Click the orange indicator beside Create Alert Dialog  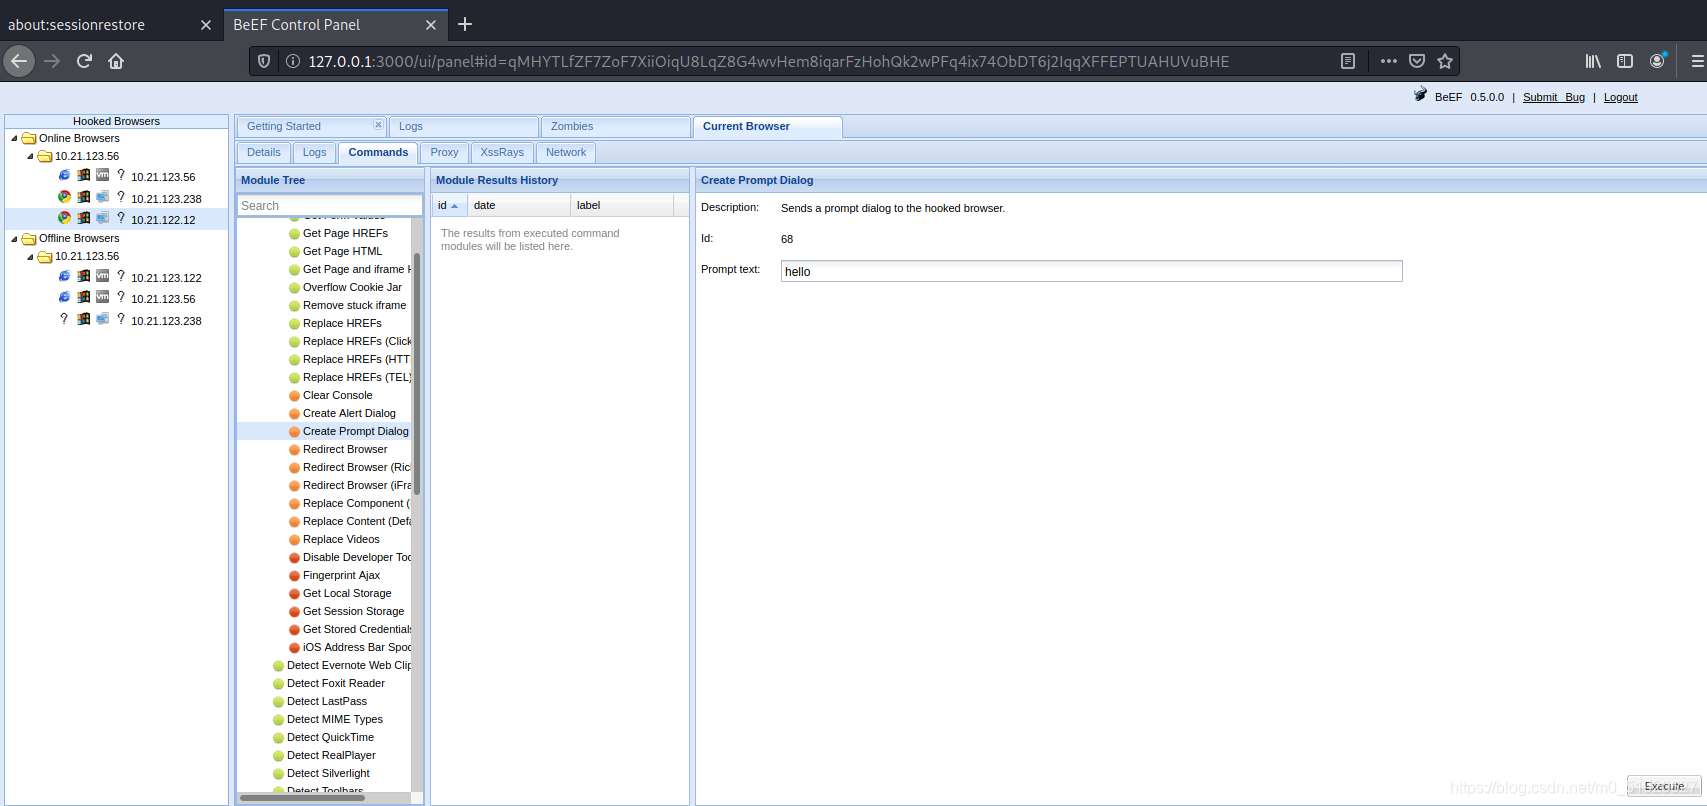click(x=294, y=414)
